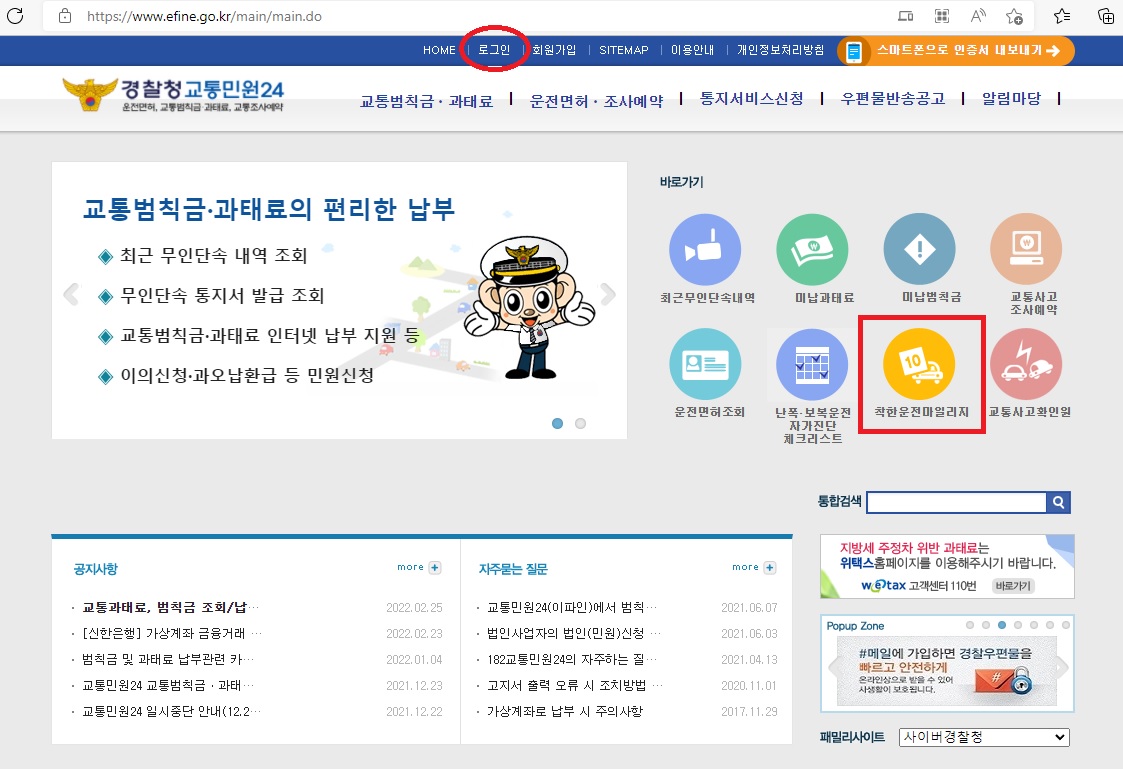Select first Popup Zone indicator dot
The height and width of the screenshot is (769, 1123).
click(x=970, y=625)
